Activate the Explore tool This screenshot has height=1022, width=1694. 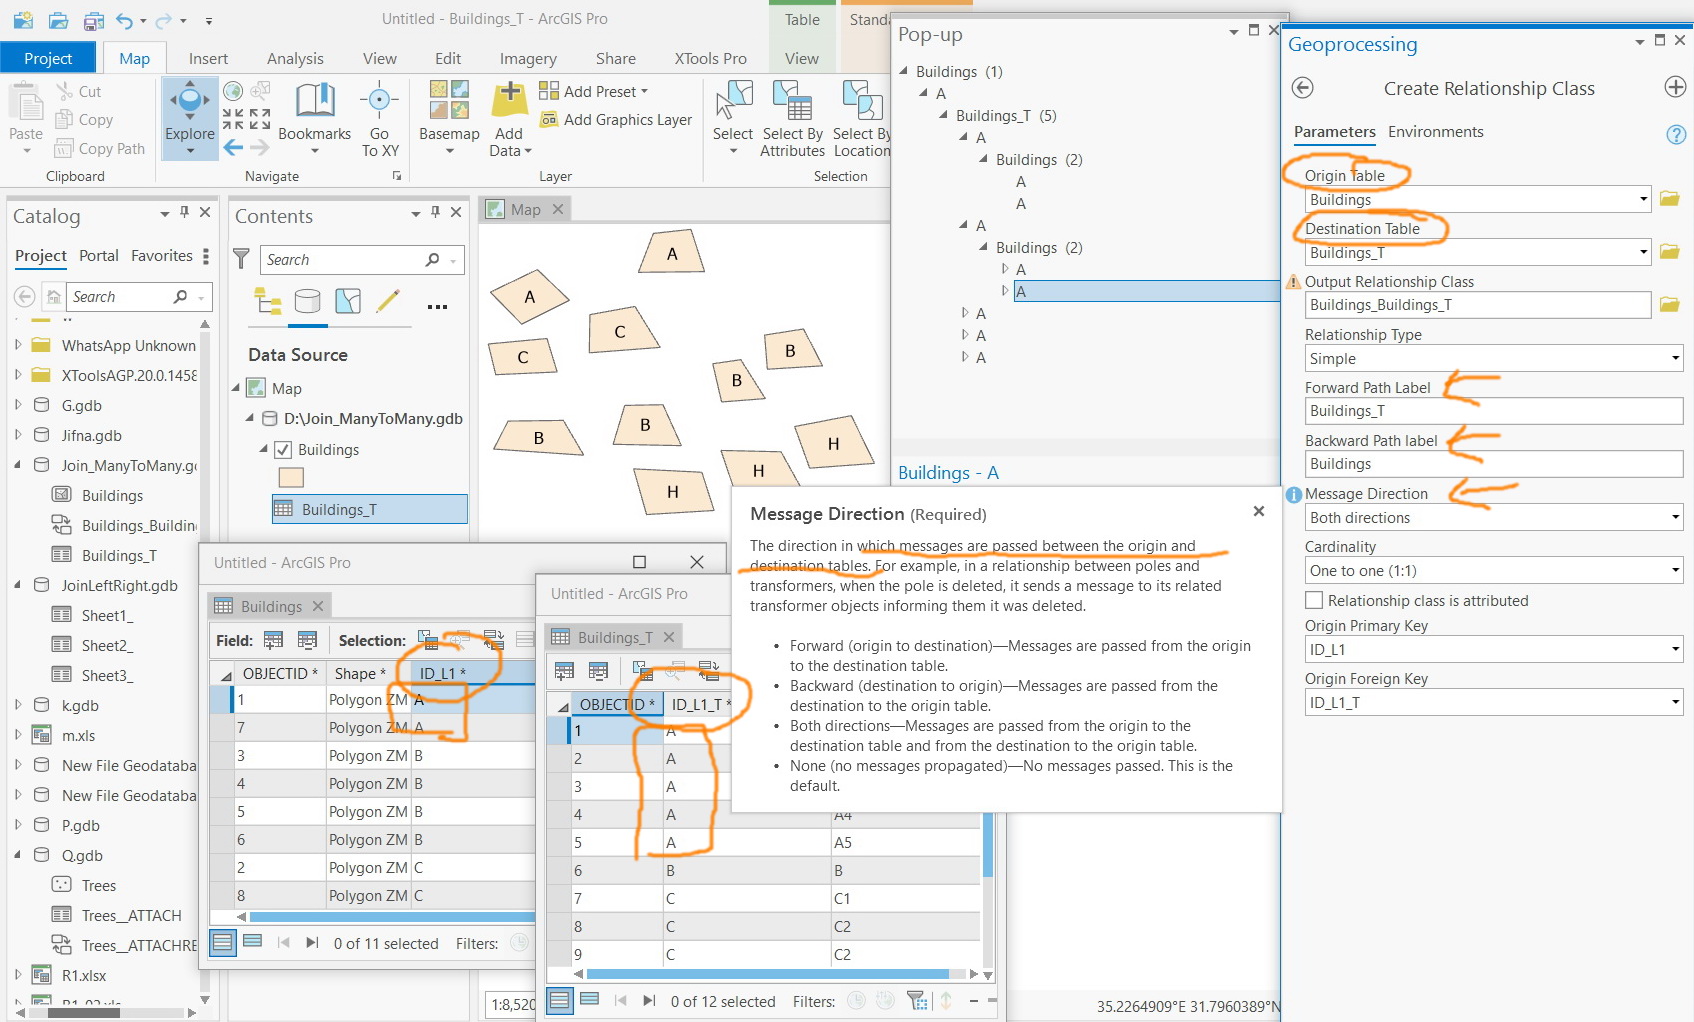[189, 119]
